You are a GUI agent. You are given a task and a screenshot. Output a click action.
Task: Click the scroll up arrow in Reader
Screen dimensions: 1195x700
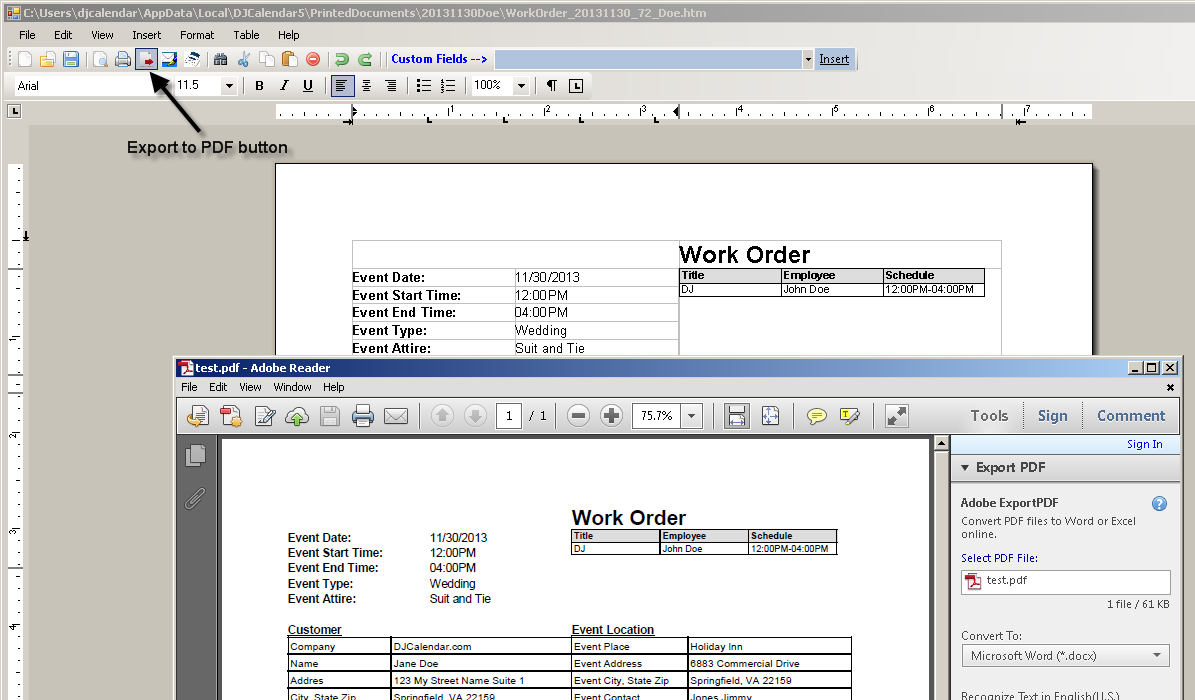pos(941,444)
